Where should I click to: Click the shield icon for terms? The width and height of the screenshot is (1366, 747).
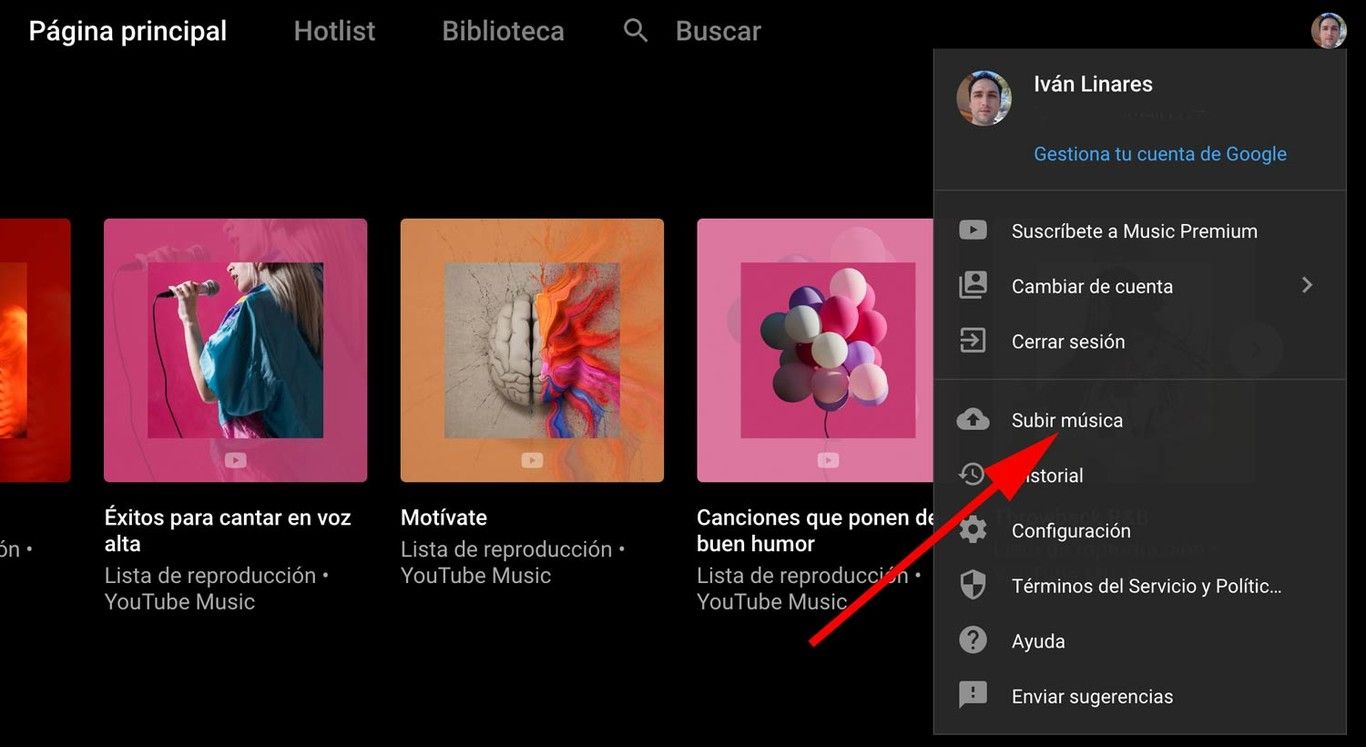(973, 586)
